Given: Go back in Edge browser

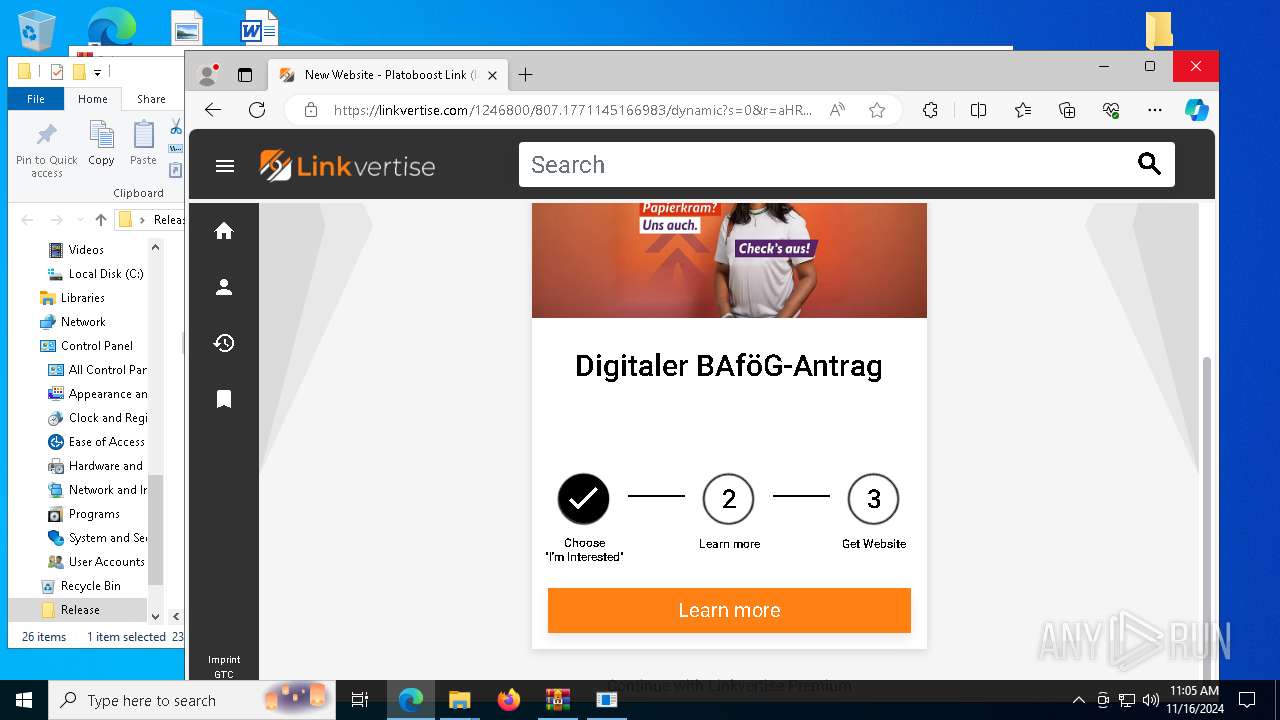Looking at the screenshot, I should 212,110.
